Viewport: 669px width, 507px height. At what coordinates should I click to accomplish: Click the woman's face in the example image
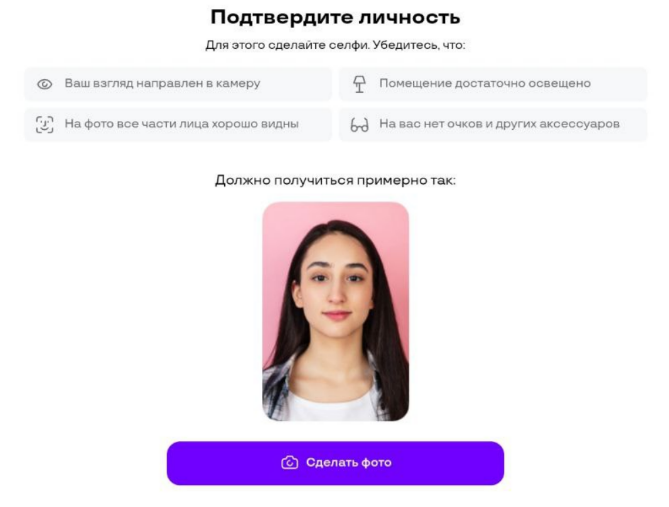point(336,286)
